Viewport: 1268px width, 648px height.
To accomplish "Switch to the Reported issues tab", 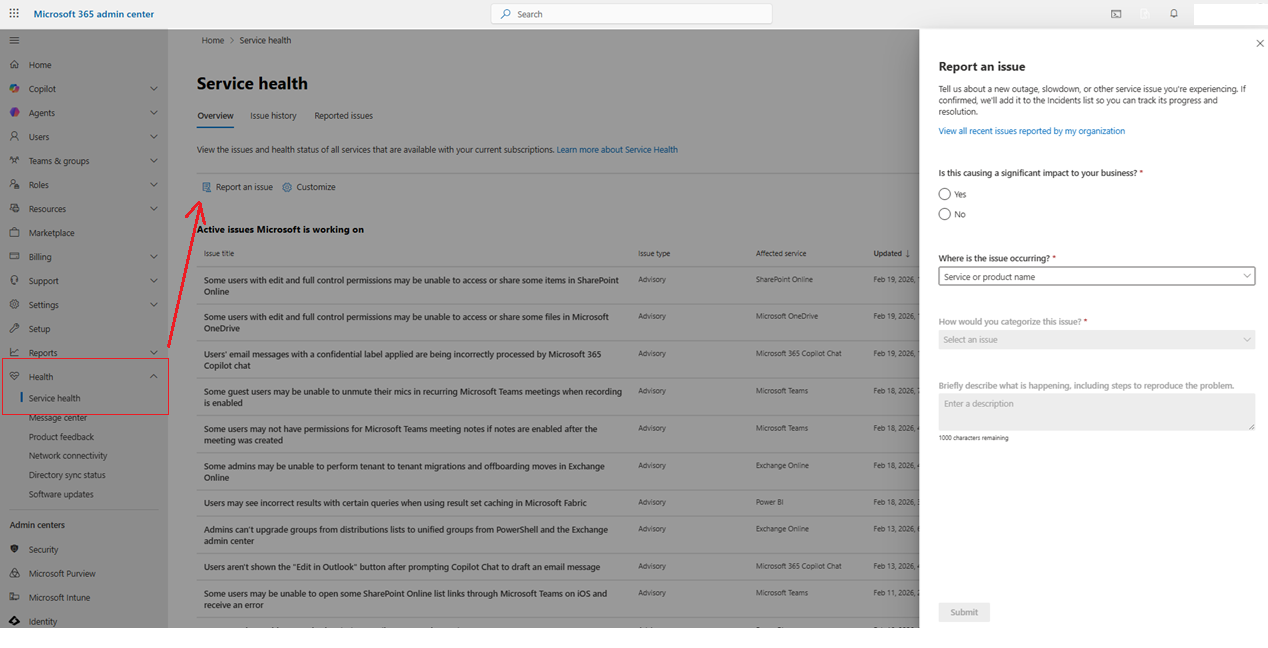I will pyautogui.click(x=343, y=116).
